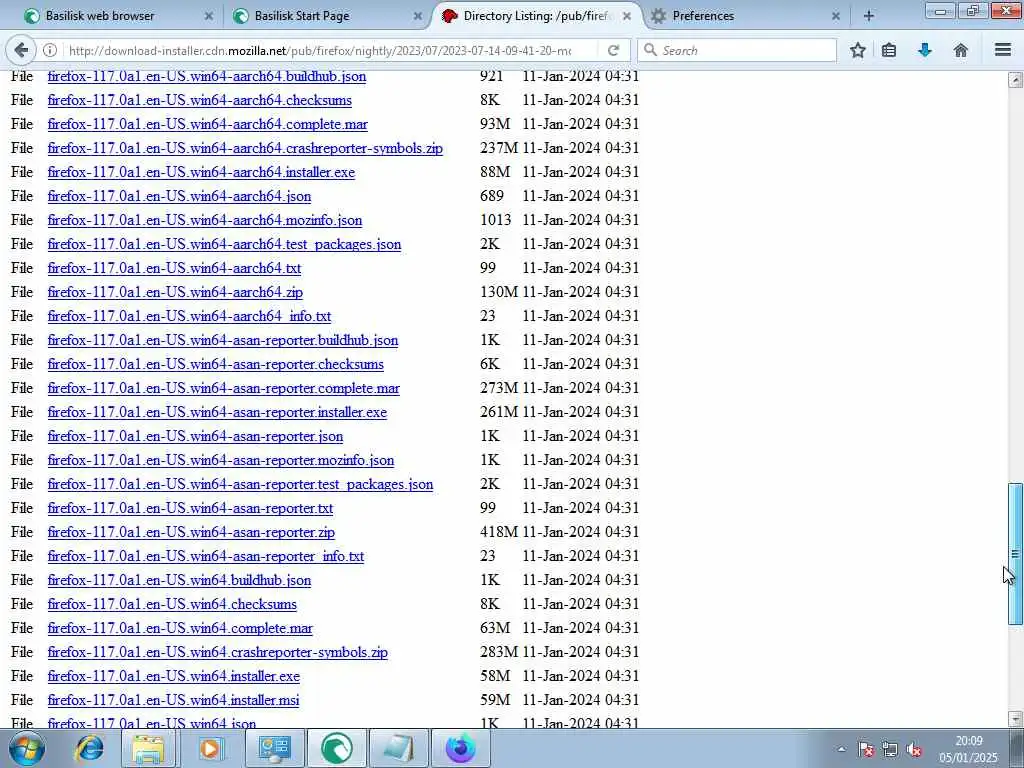Image resolution: width=1024 pixels, height=768 pixels.
Task: Open win64-aarch64.mozinfo.json link
Action: click(x=204, y=220)
